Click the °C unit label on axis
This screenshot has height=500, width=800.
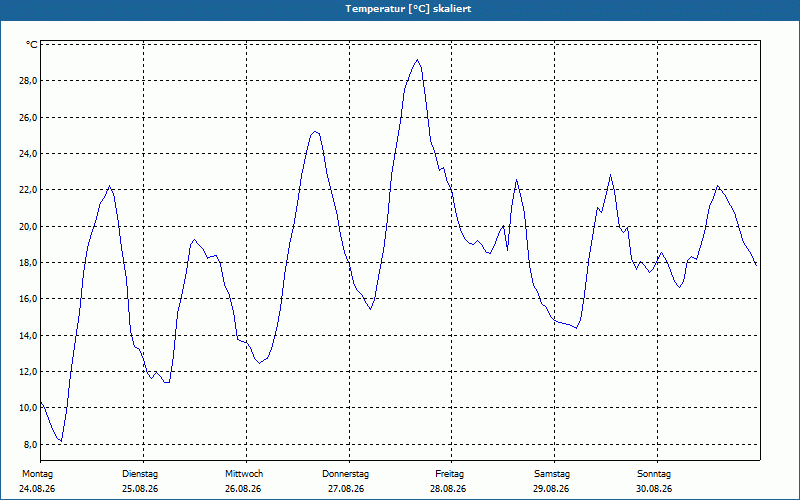32,45
